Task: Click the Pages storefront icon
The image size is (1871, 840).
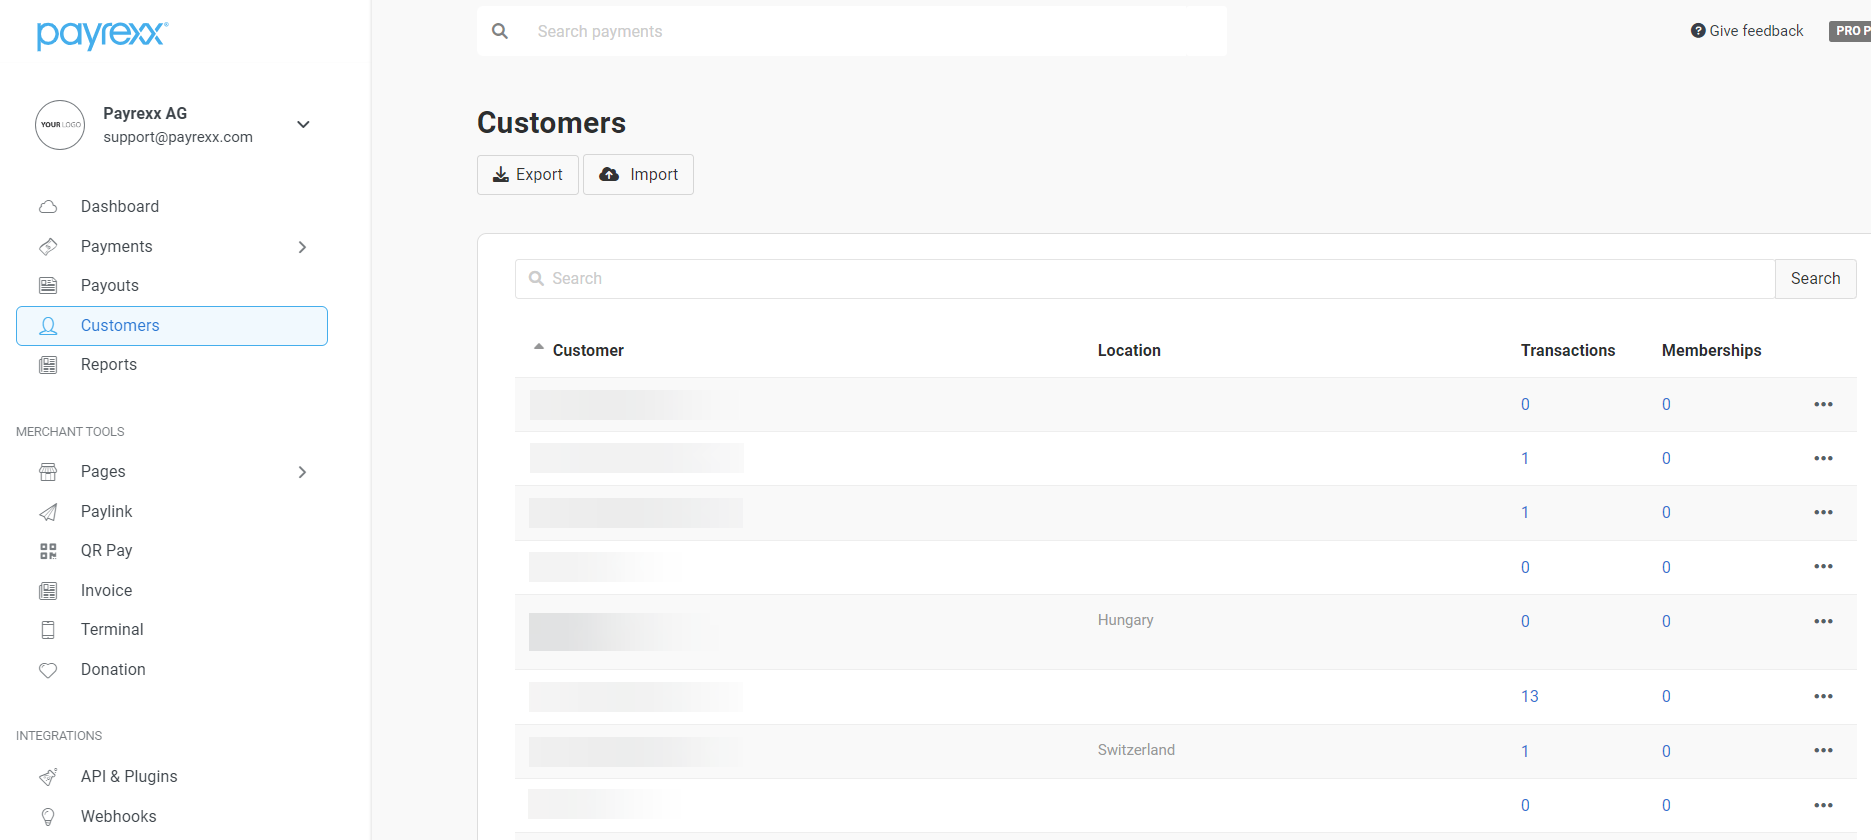Action: click(x=48, y=472)
